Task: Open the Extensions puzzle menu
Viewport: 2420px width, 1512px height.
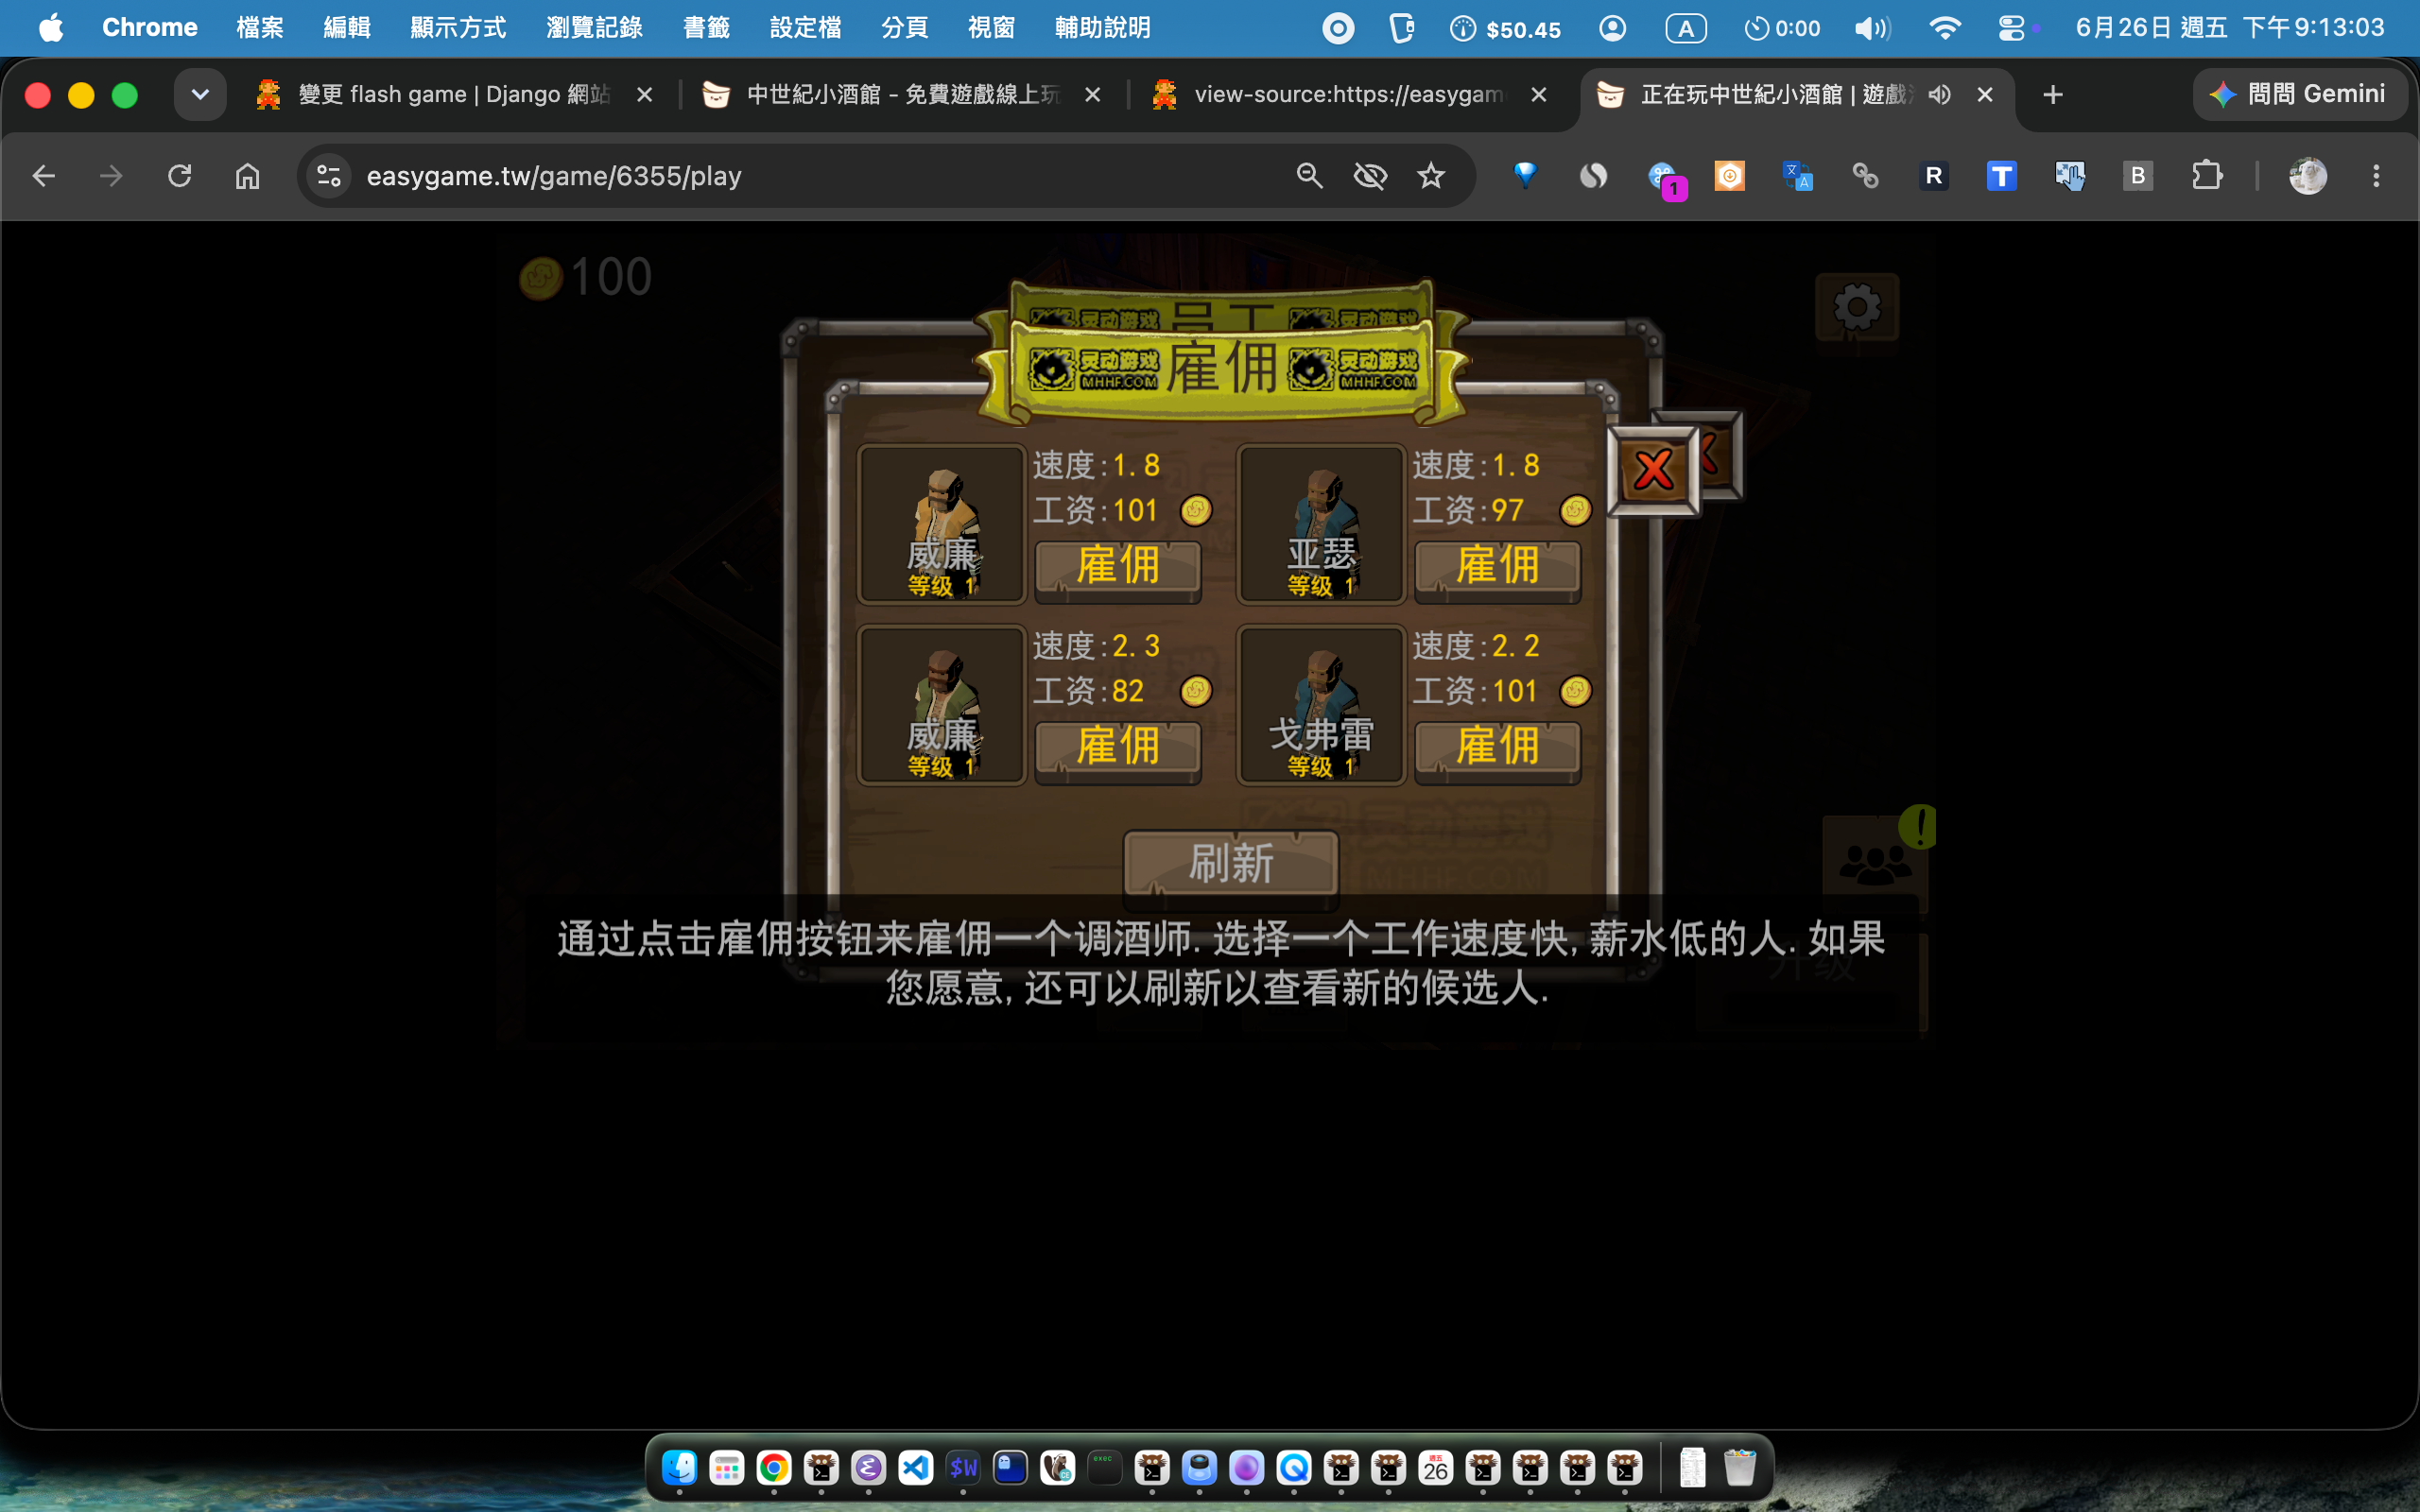Action: coord(2206,176)
